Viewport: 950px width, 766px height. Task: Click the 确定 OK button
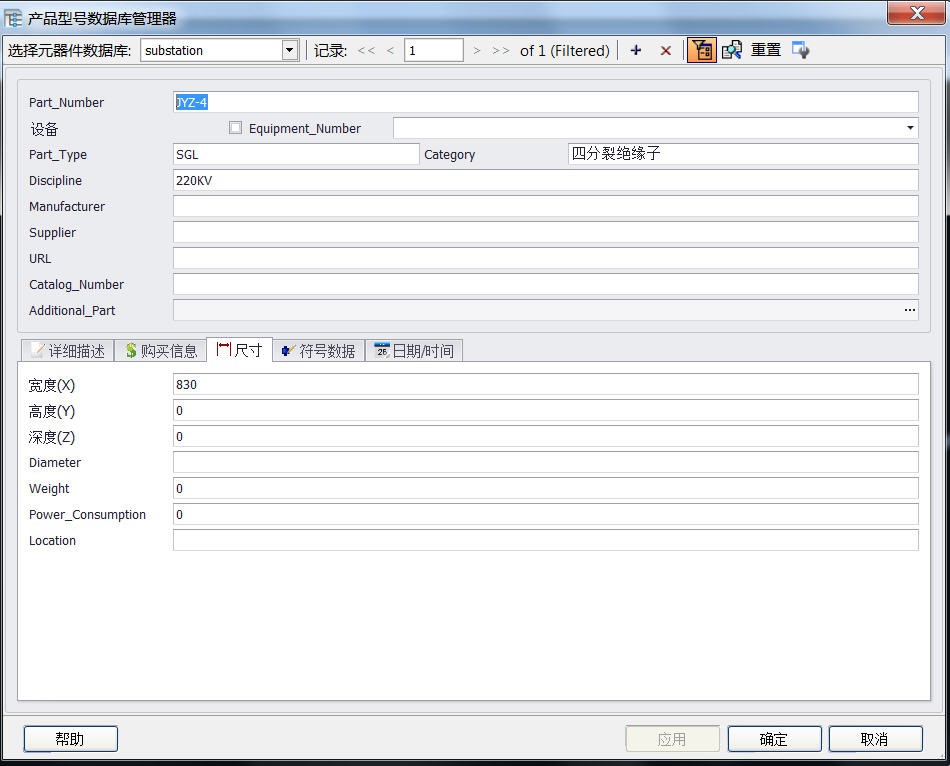point(774,739)
